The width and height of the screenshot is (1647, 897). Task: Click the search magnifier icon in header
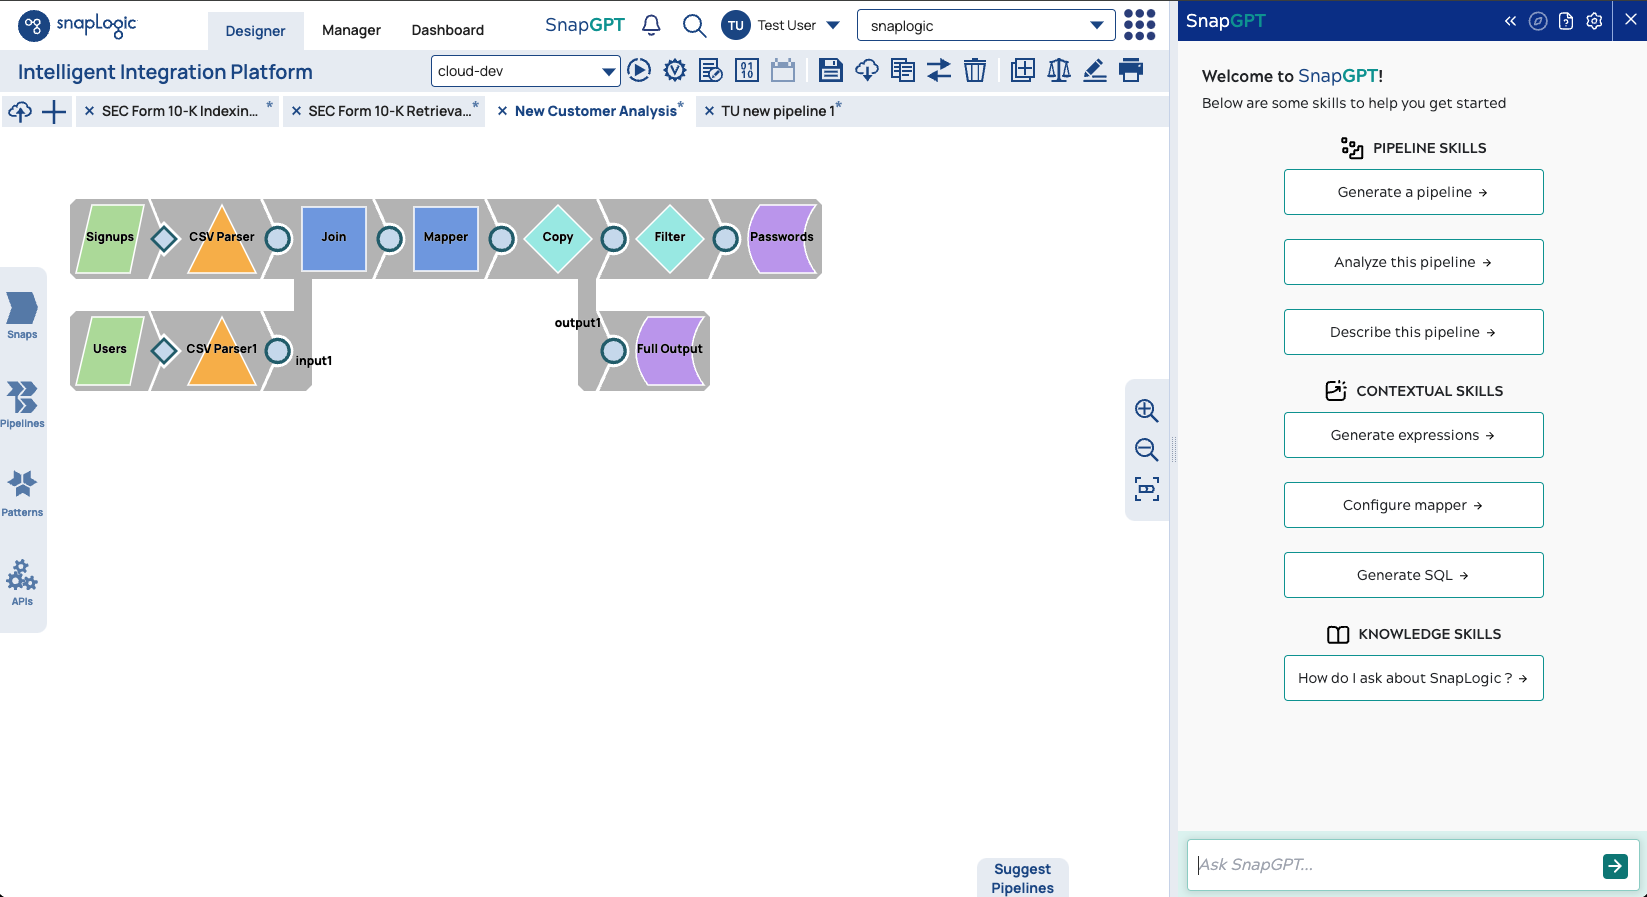pos(694,25)
